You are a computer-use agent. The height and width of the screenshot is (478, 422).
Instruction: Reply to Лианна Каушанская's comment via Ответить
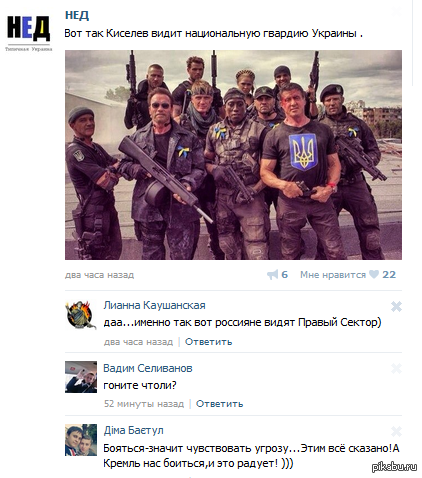[x=209, y=342]
